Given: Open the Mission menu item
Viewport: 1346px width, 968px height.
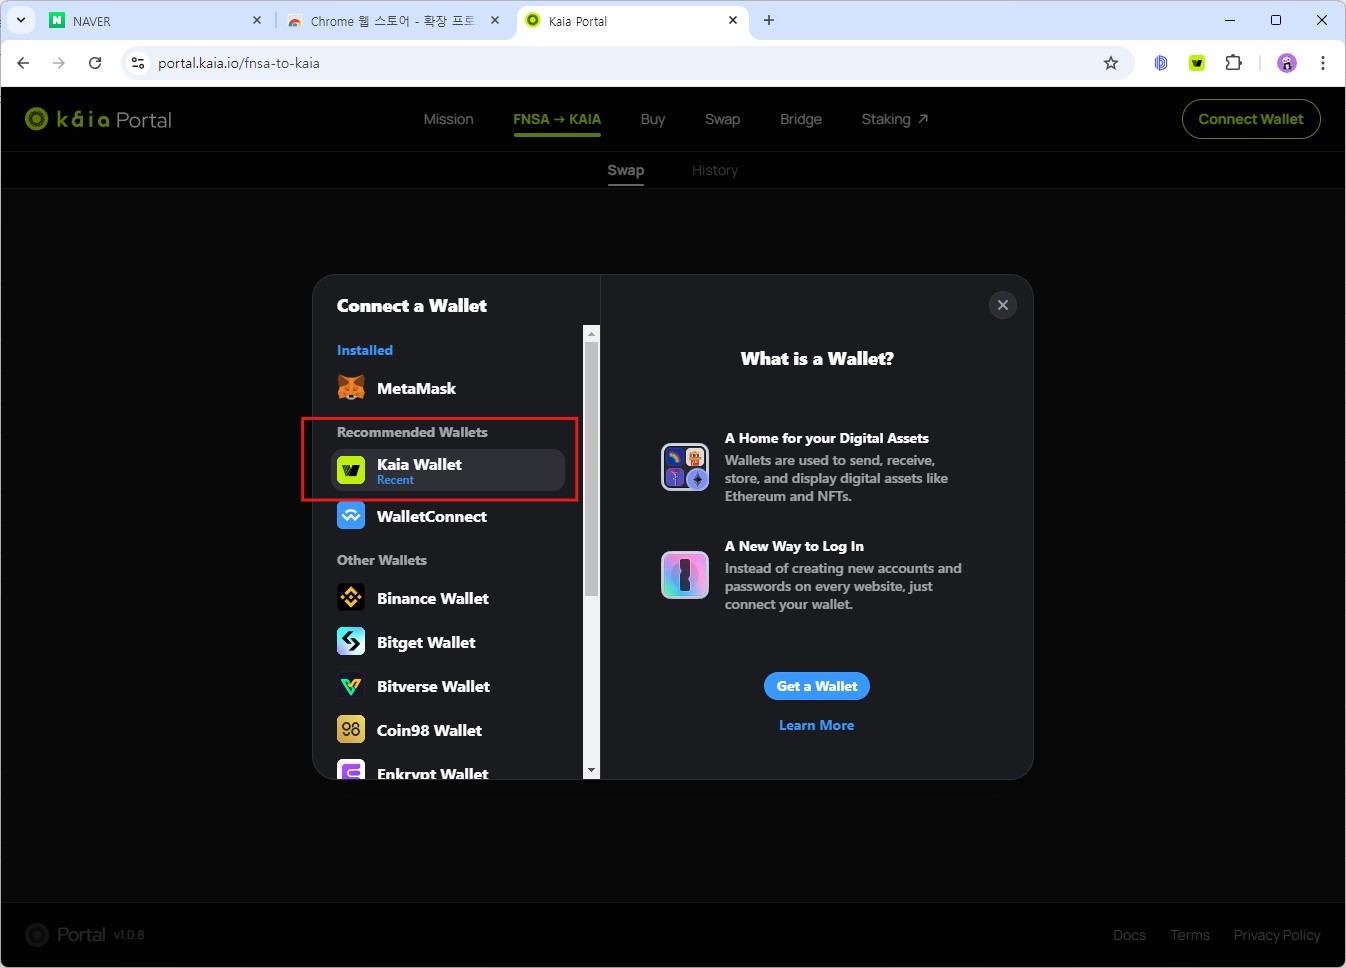Looking at the screenshot, I should click(x=448, y=119).
